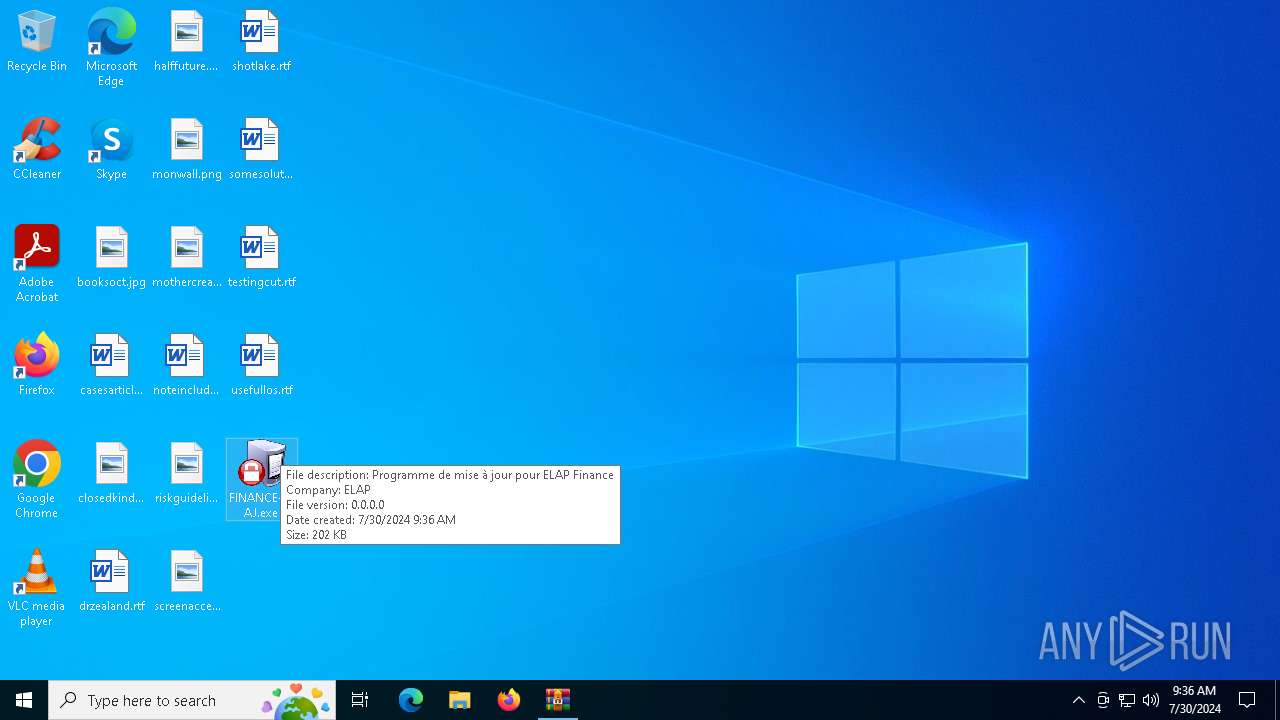The height and width of the screenshot is (720, 1280).
Task: Select the Adobe Acrobat shortcut
Action: click(x=37, y=264)
